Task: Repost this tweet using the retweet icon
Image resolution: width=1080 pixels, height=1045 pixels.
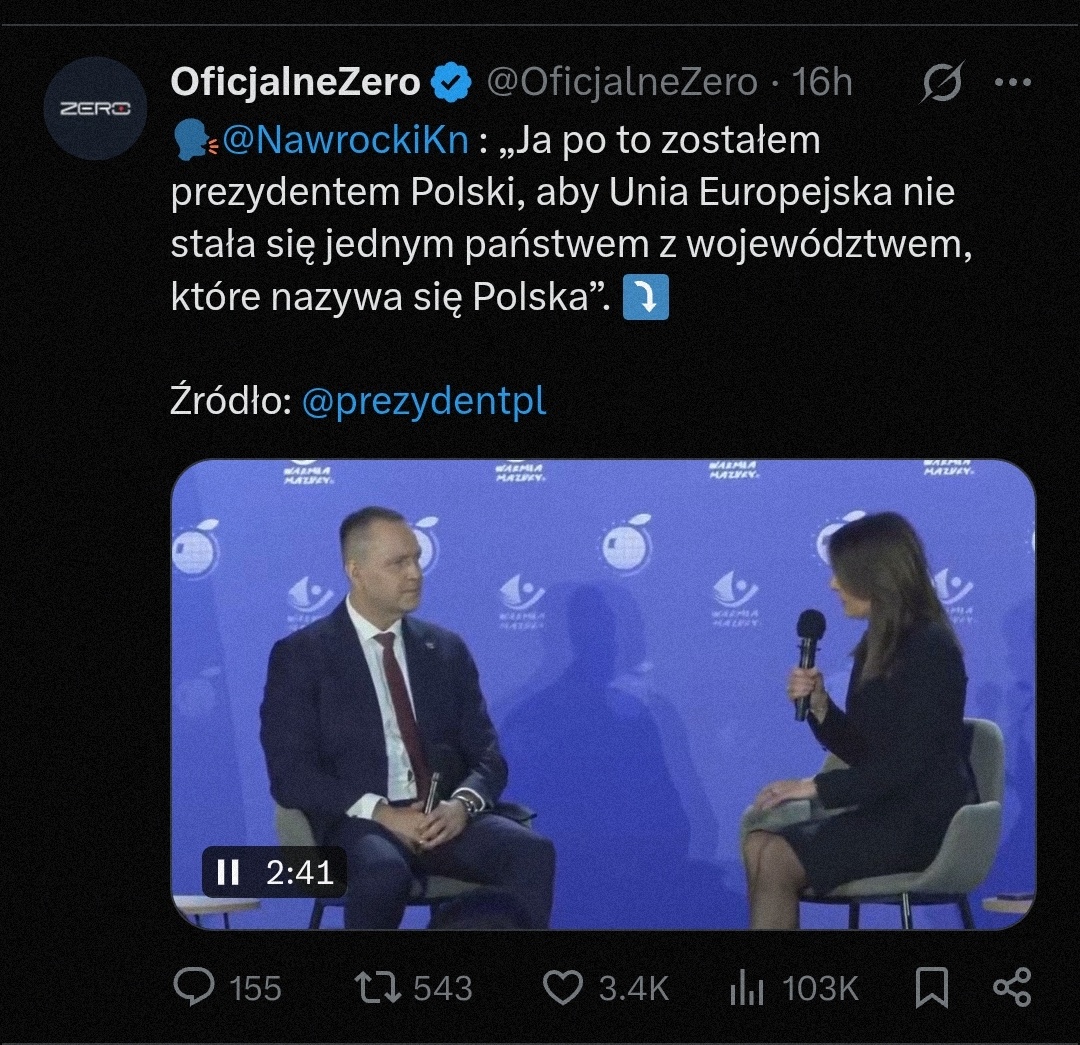Action: pos(379,988)
